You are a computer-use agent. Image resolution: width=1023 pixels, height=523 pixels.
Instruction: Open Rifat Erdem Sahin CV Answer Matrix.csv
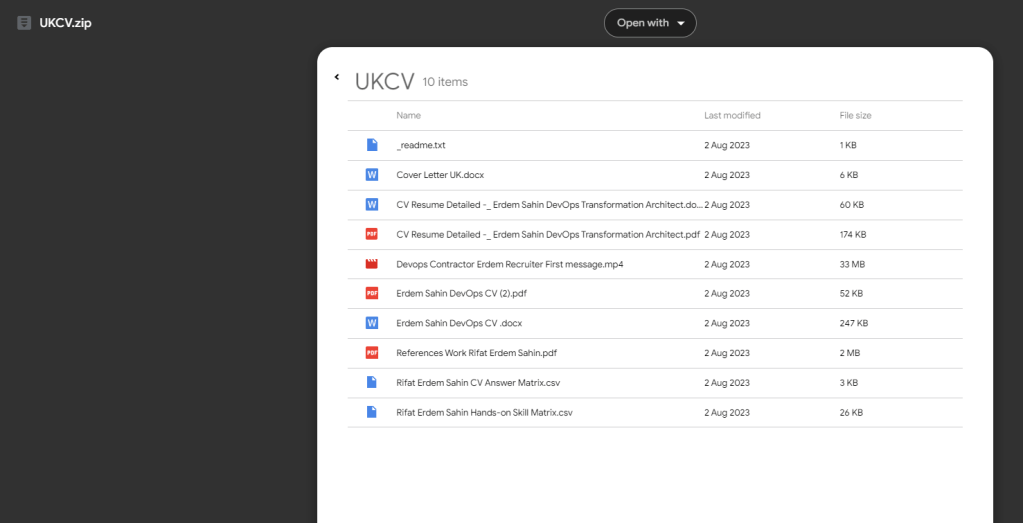pyautogui.click(x=478, y=383)
